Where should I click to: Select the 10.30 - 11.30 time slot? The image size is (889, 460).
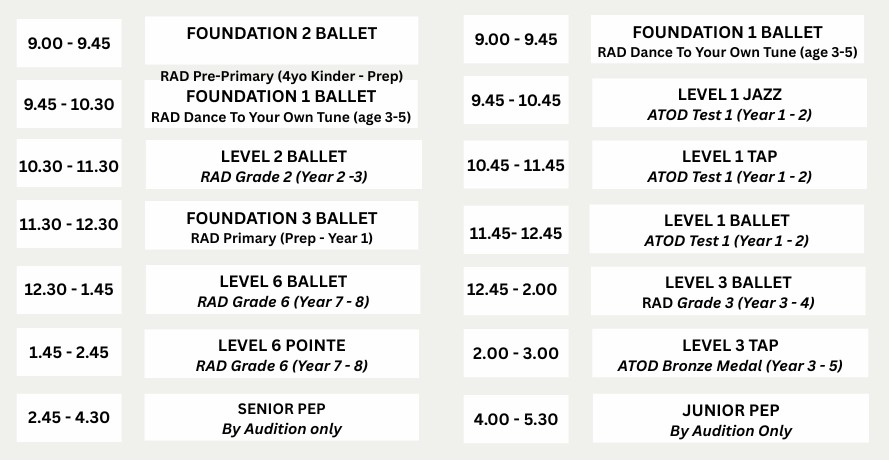pos(68,166)
